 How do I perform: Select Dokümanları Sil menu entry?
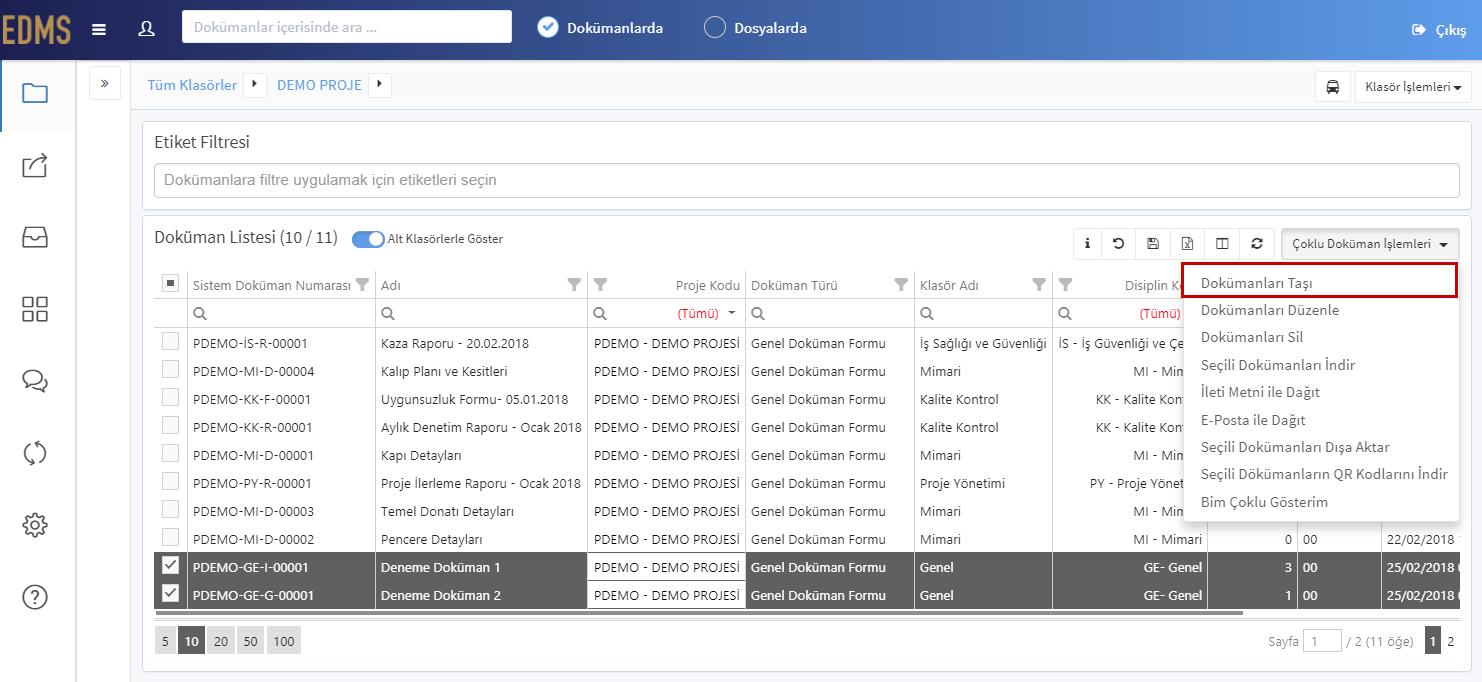point(1252,337)
